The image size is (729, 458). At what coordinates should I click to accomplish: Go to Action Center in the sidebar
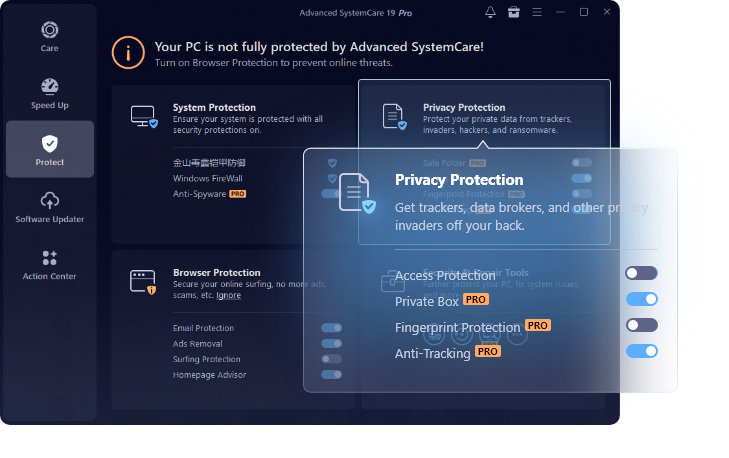pos(50,263)
